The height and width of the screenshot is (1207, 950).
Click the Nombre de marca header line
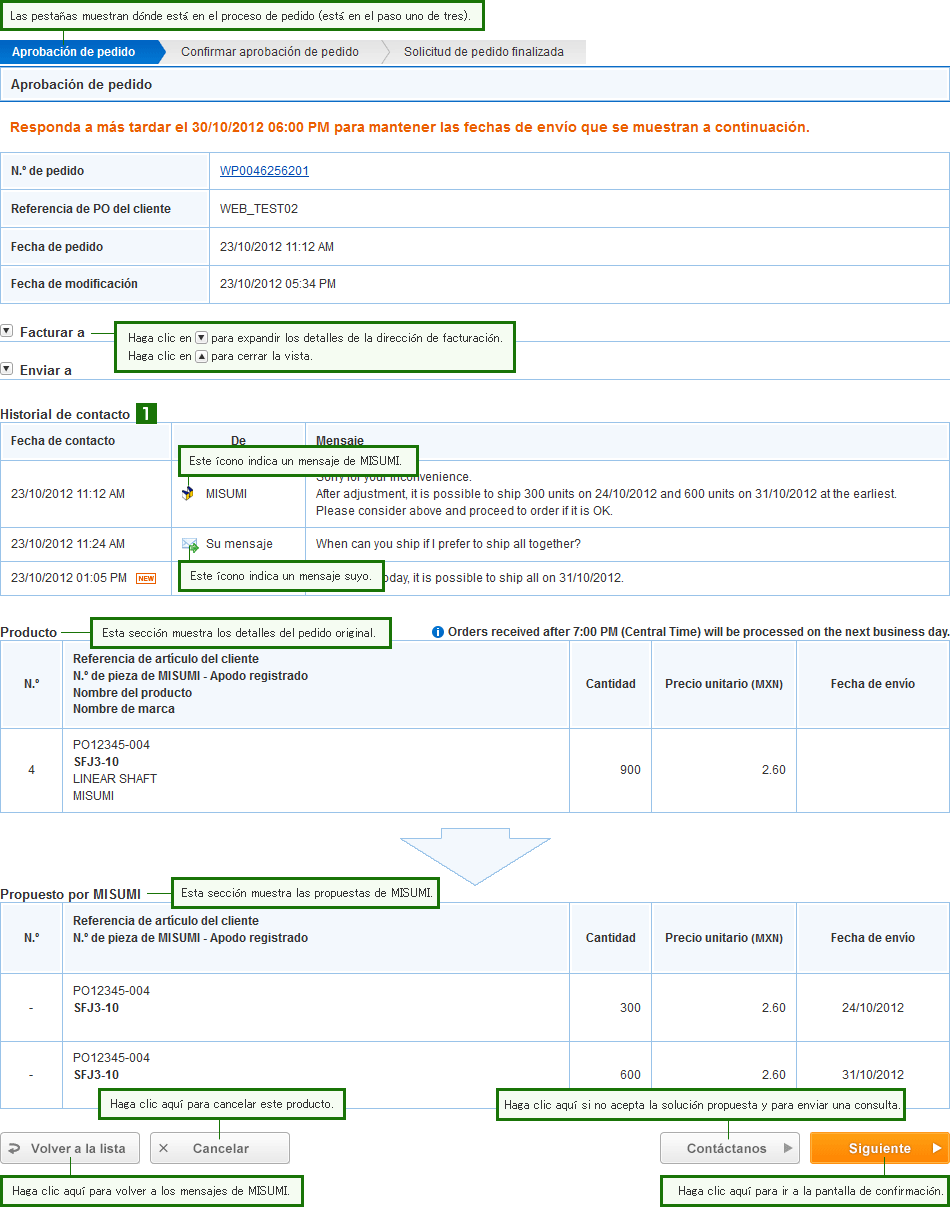pos(124,709)
